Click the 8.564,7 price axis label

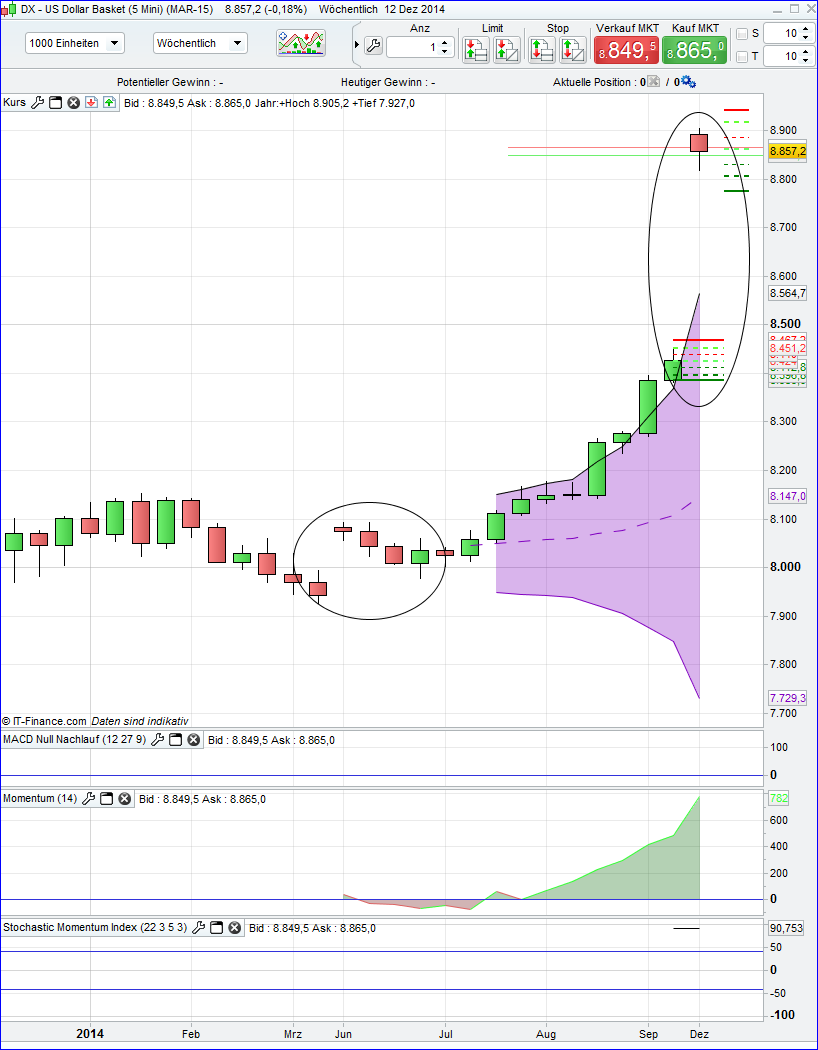point(787,293)
